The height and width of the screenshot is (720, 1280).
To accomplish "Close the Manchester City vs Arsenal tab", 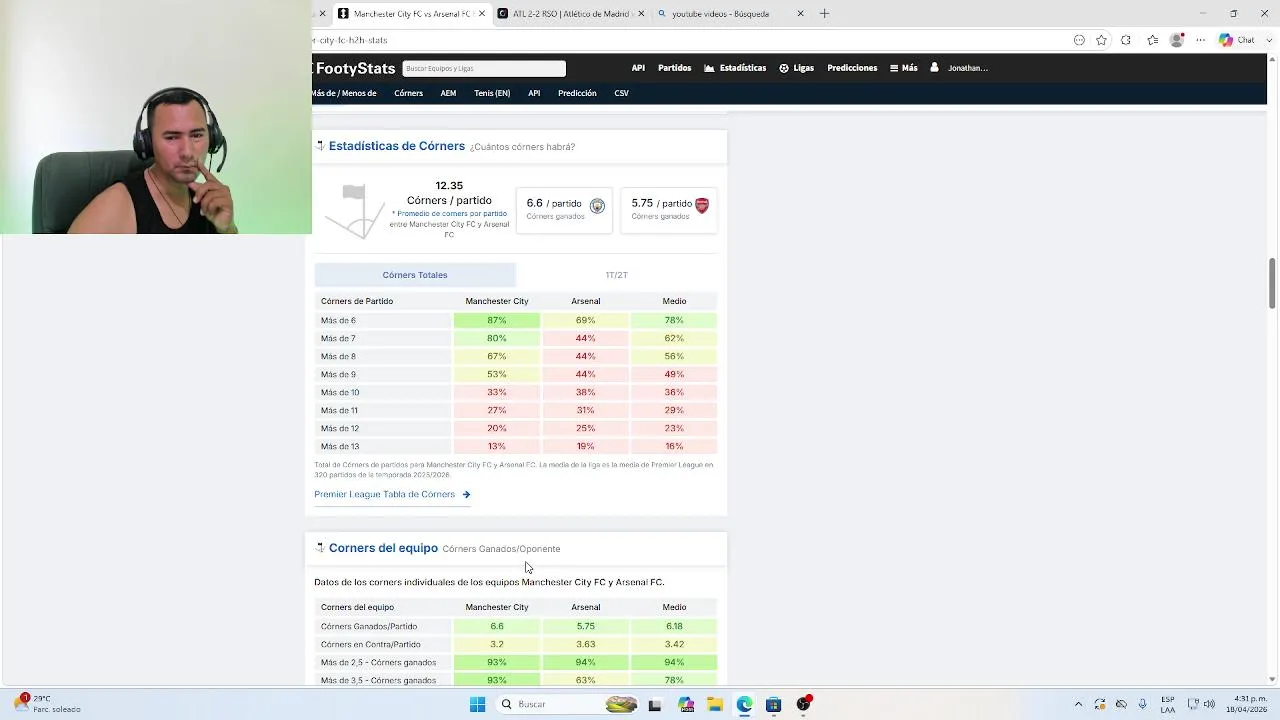I will [482, 14].
